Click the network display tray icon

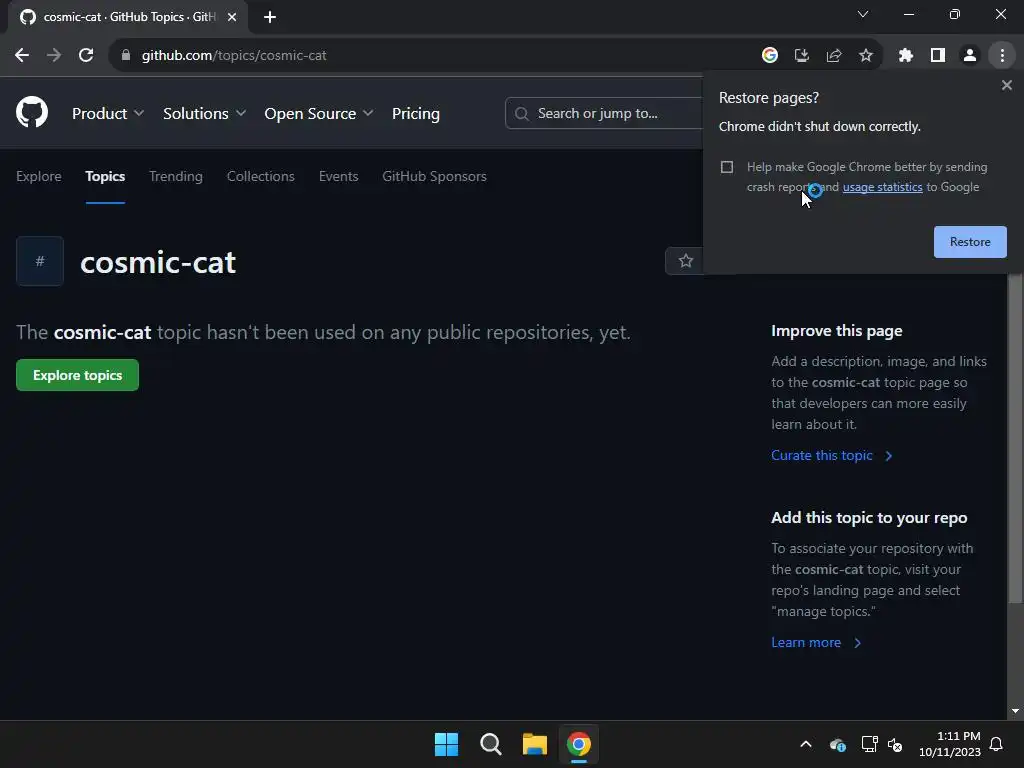[x=869, y=744]
